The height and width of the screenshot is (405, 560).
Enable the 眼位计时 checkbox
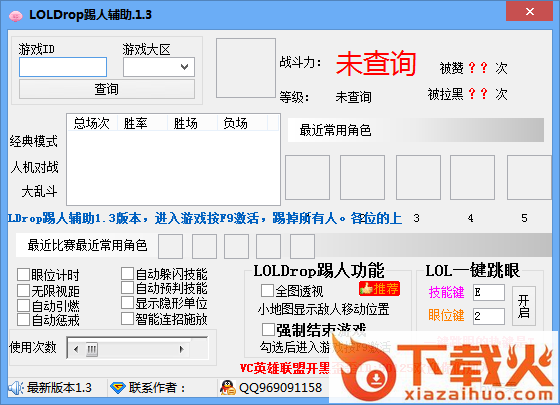tap(24, 275)
